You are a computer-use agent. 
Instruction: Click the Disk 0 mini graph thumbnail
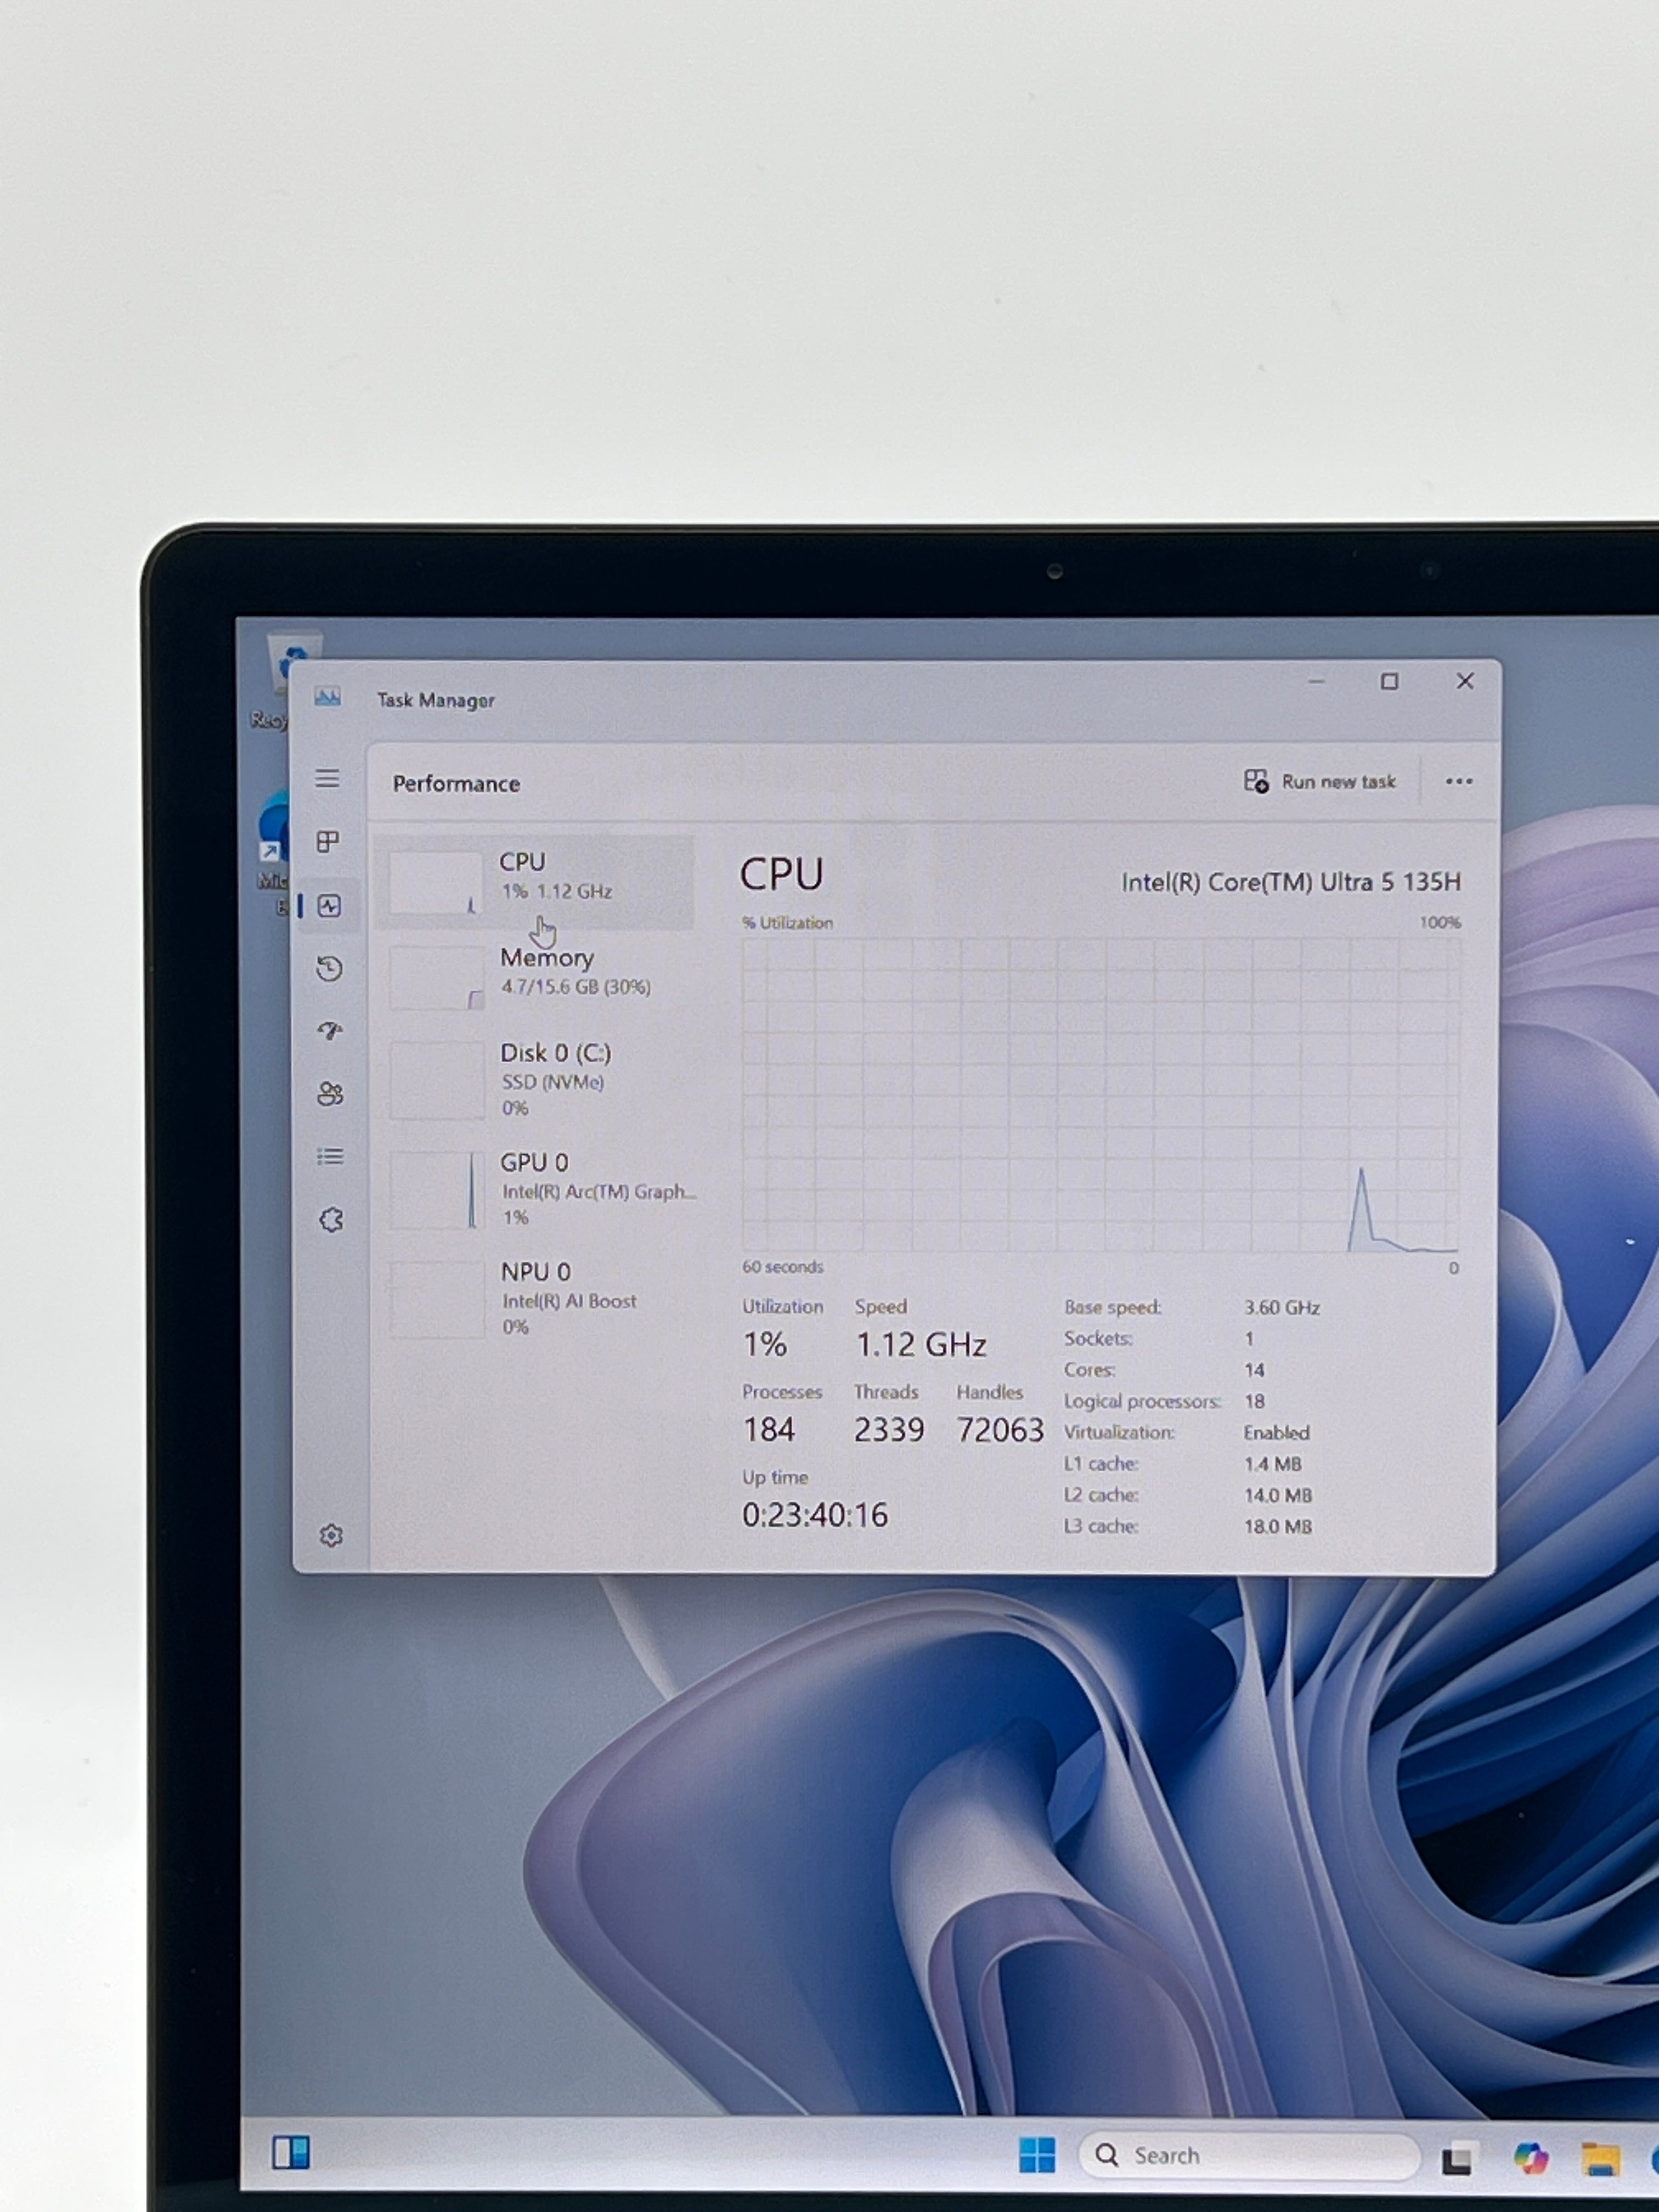tap(437, 1080)
